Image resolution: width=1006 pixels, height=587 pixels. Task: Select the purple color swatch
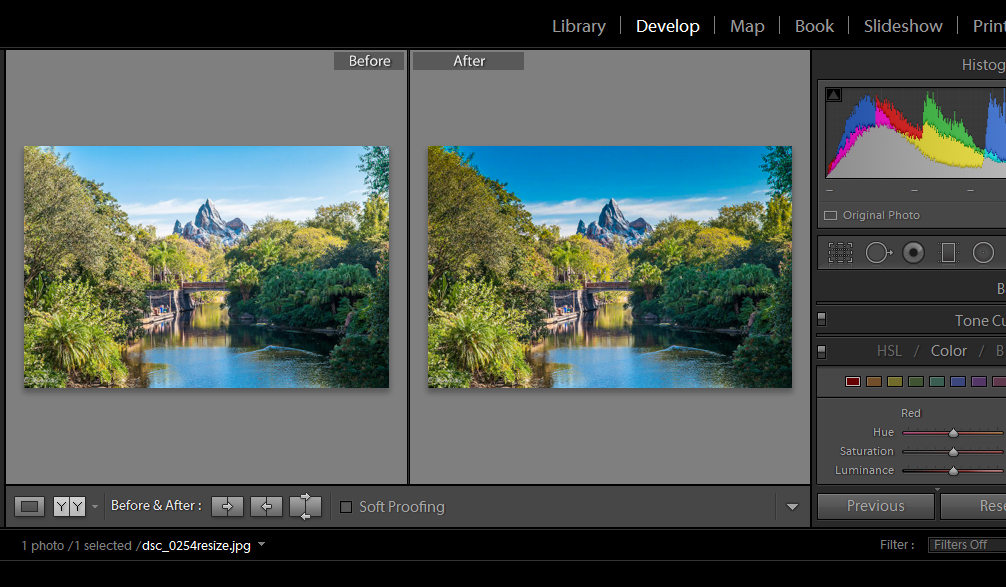coord(979,382)
